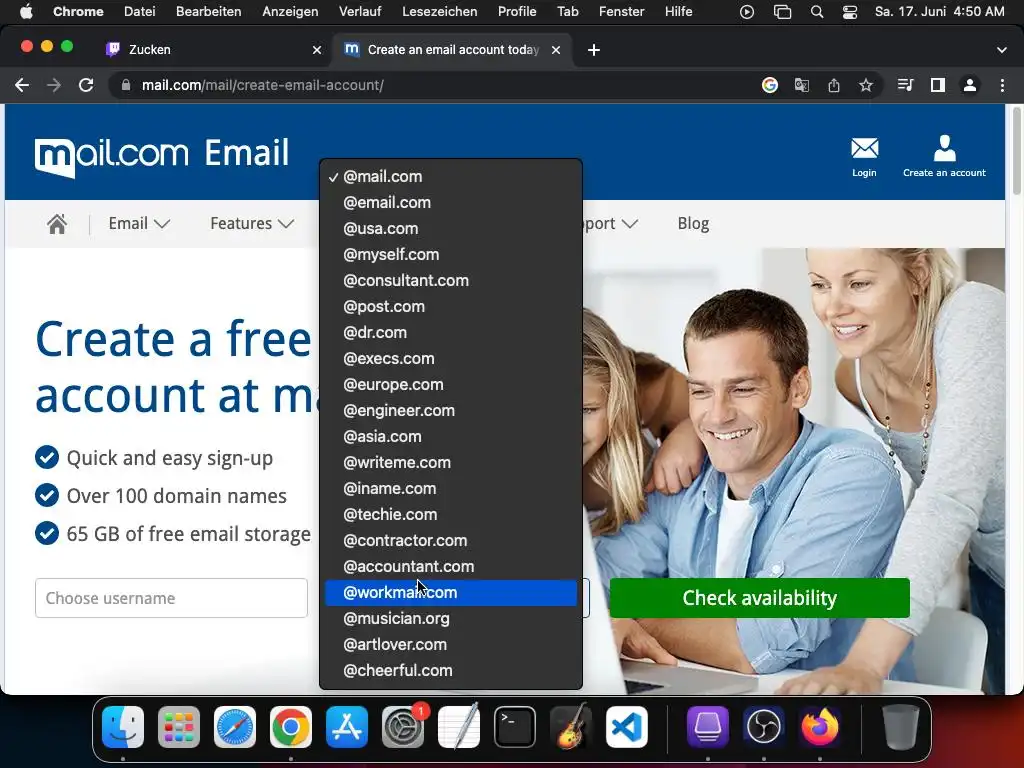The height and width of the screenshot is (768, 1024).
Task: Click the Create an account person icon
Action: click(x=944, y=148)
